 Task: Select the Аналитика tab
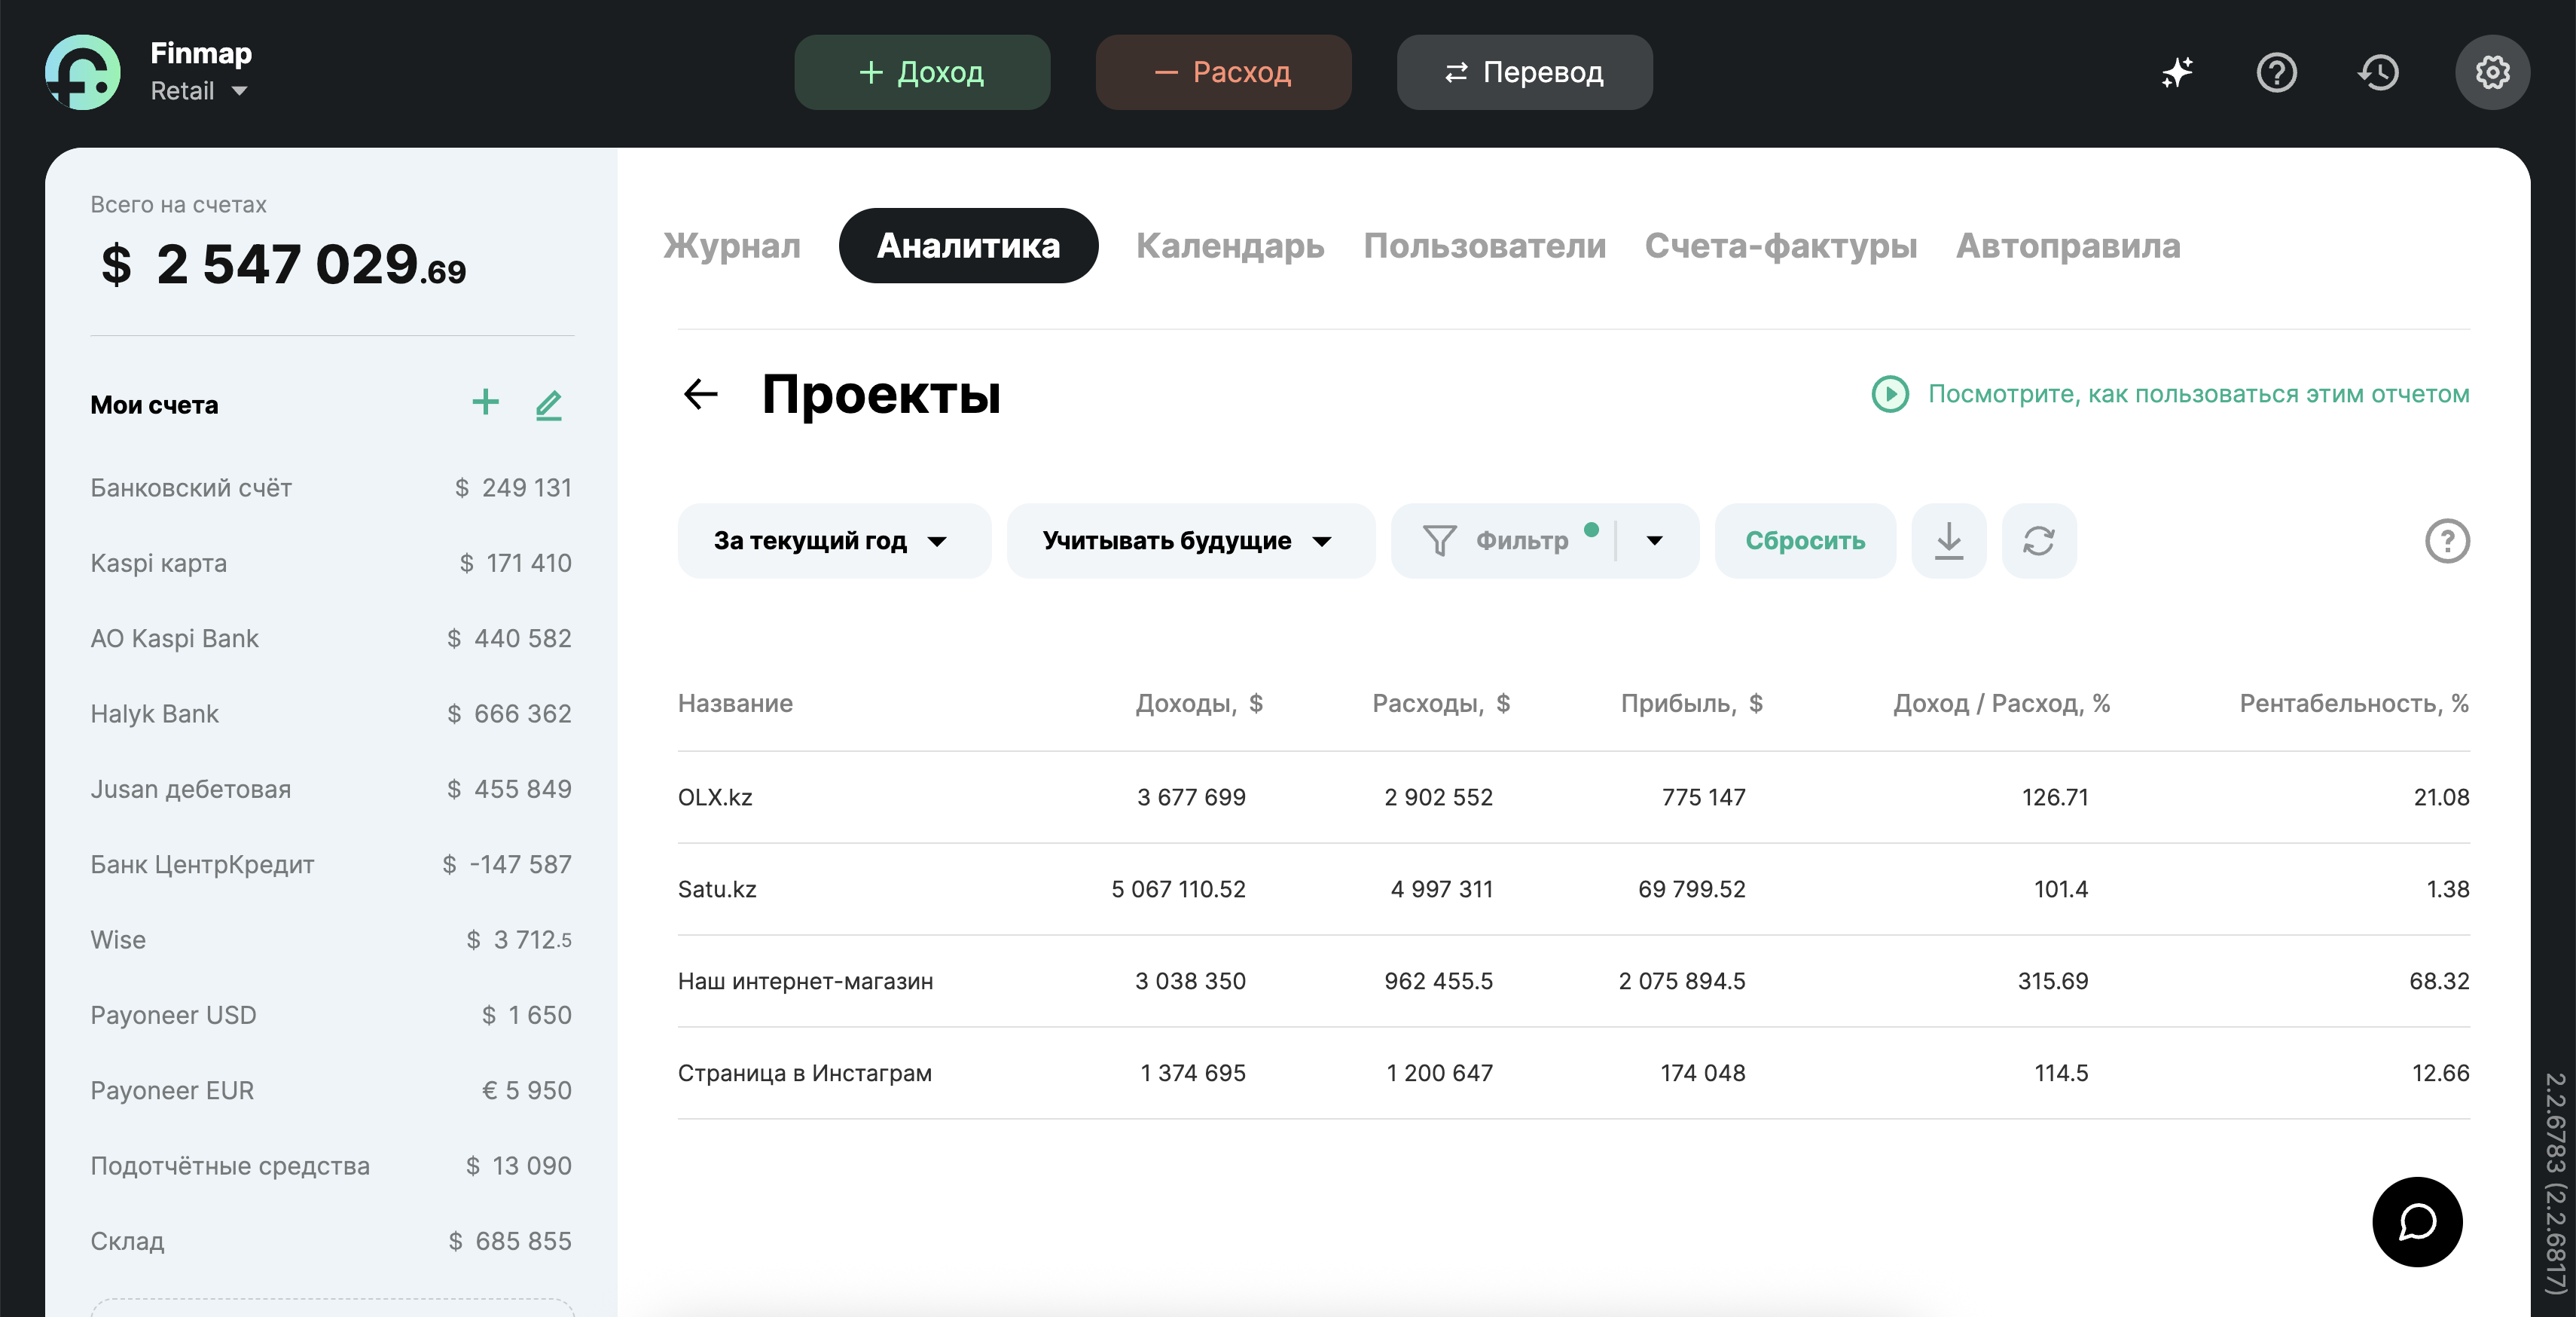(x=968, y=246)
